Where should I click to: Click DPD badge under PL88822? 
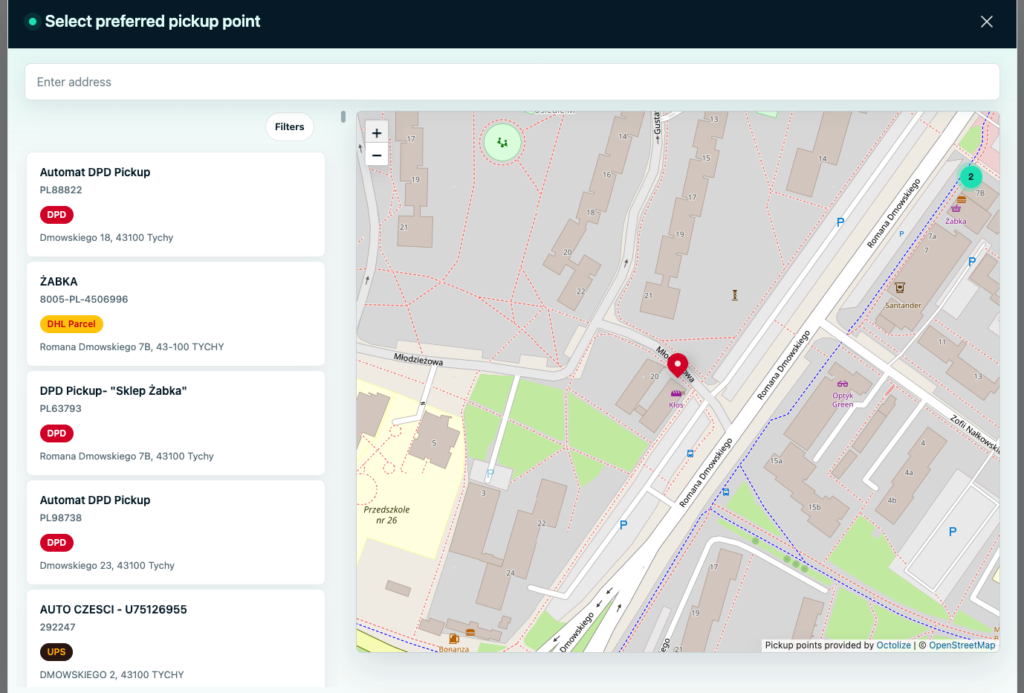coord(56,215)
